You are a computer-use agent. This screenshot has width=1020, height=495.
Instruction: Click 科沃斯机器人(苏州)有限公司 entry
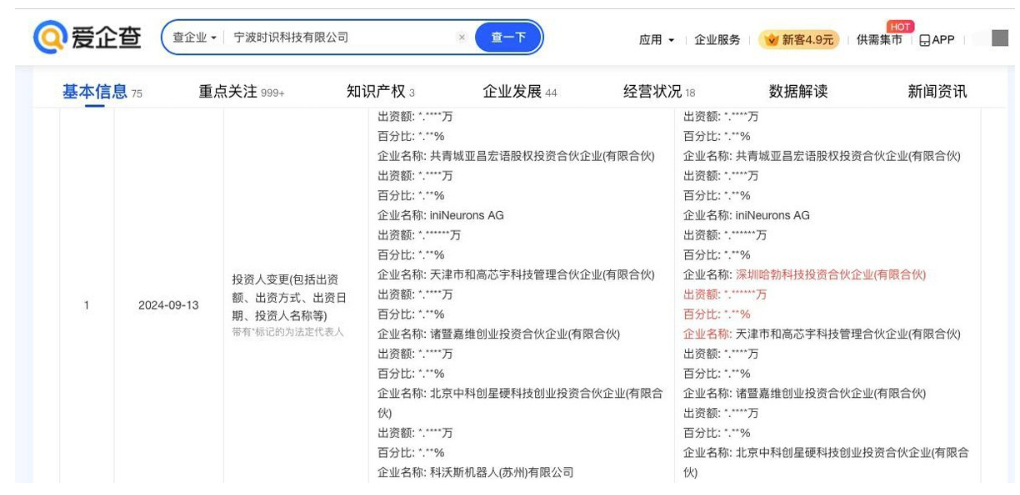point(502,472)
